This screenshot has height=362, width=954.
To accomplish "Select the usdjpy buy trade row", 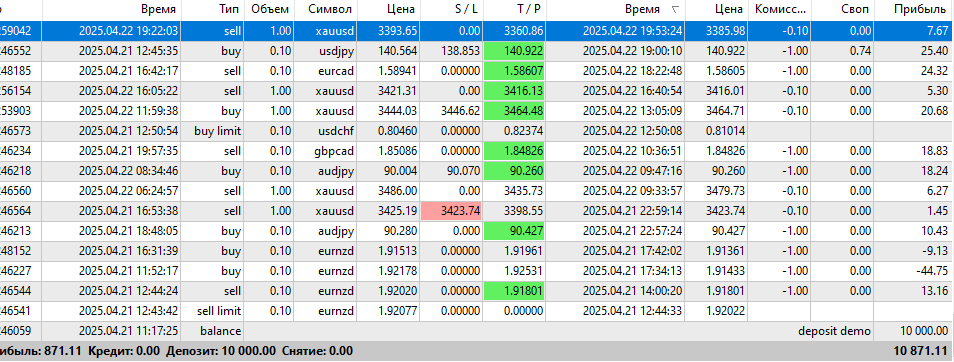I will pos(477,51).
